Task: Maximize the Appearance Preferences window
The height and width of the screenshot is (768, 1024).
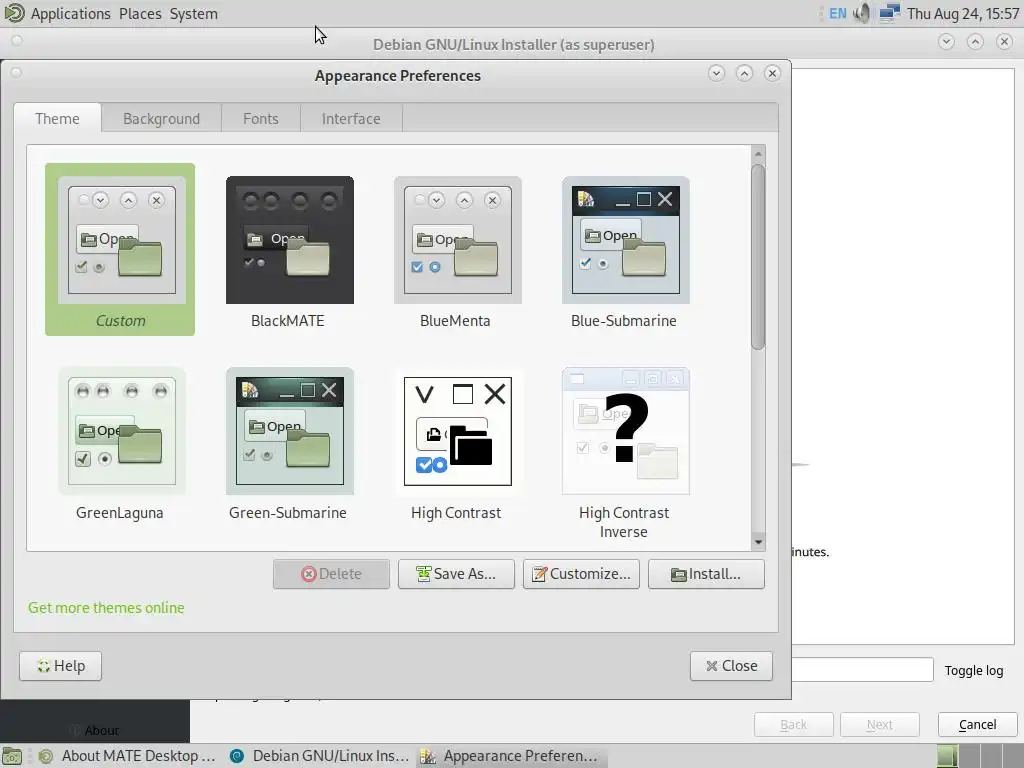Action: click(744, 73)
